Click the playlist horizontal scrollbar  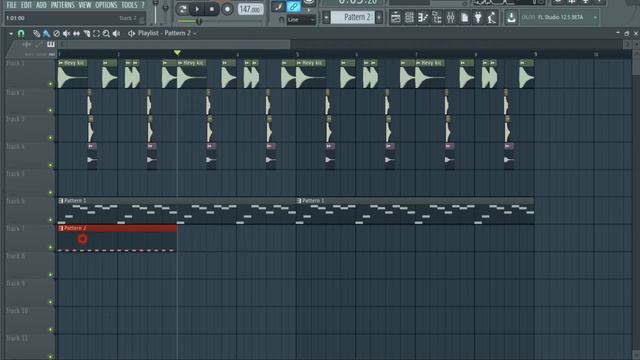pos(176,44)
